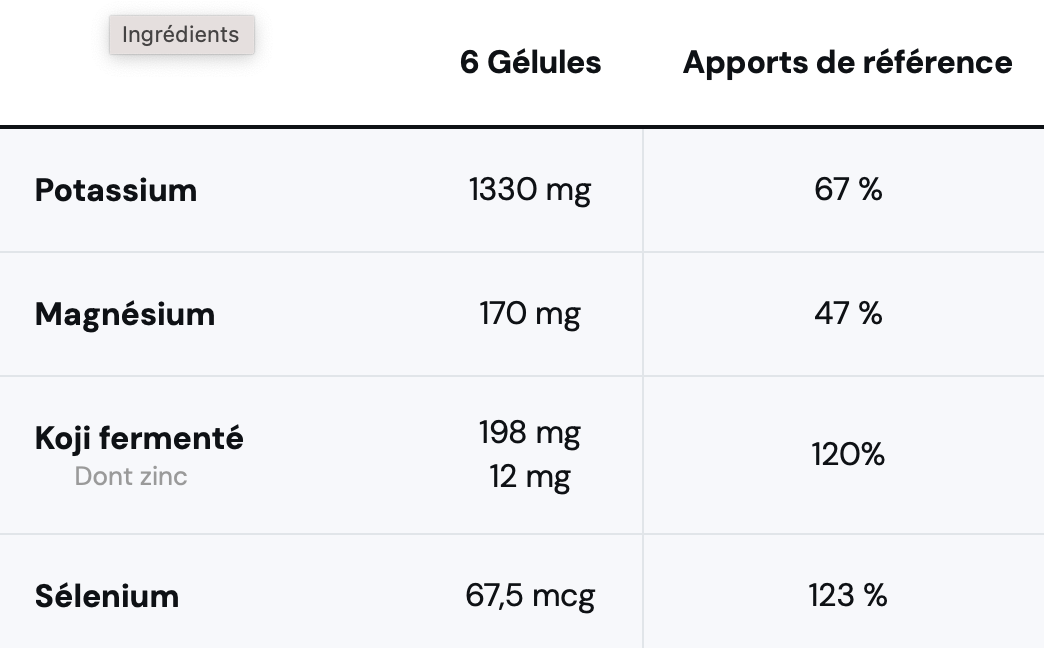1044x648 pixels.
Task: Click the word Gélules in the header
Action: 544,63
